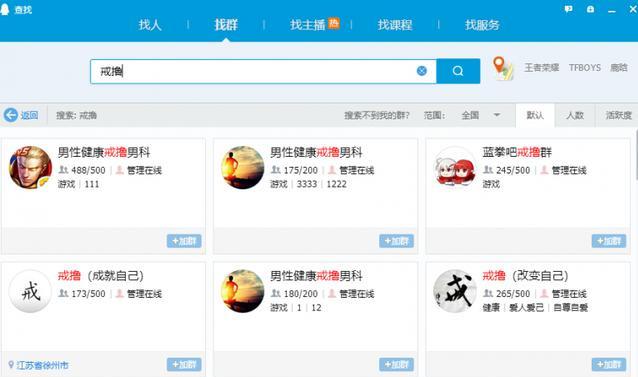The image size is (638, 377).
Task: Search the hot keyword 王者荣耀
Action: pos(542,68)
